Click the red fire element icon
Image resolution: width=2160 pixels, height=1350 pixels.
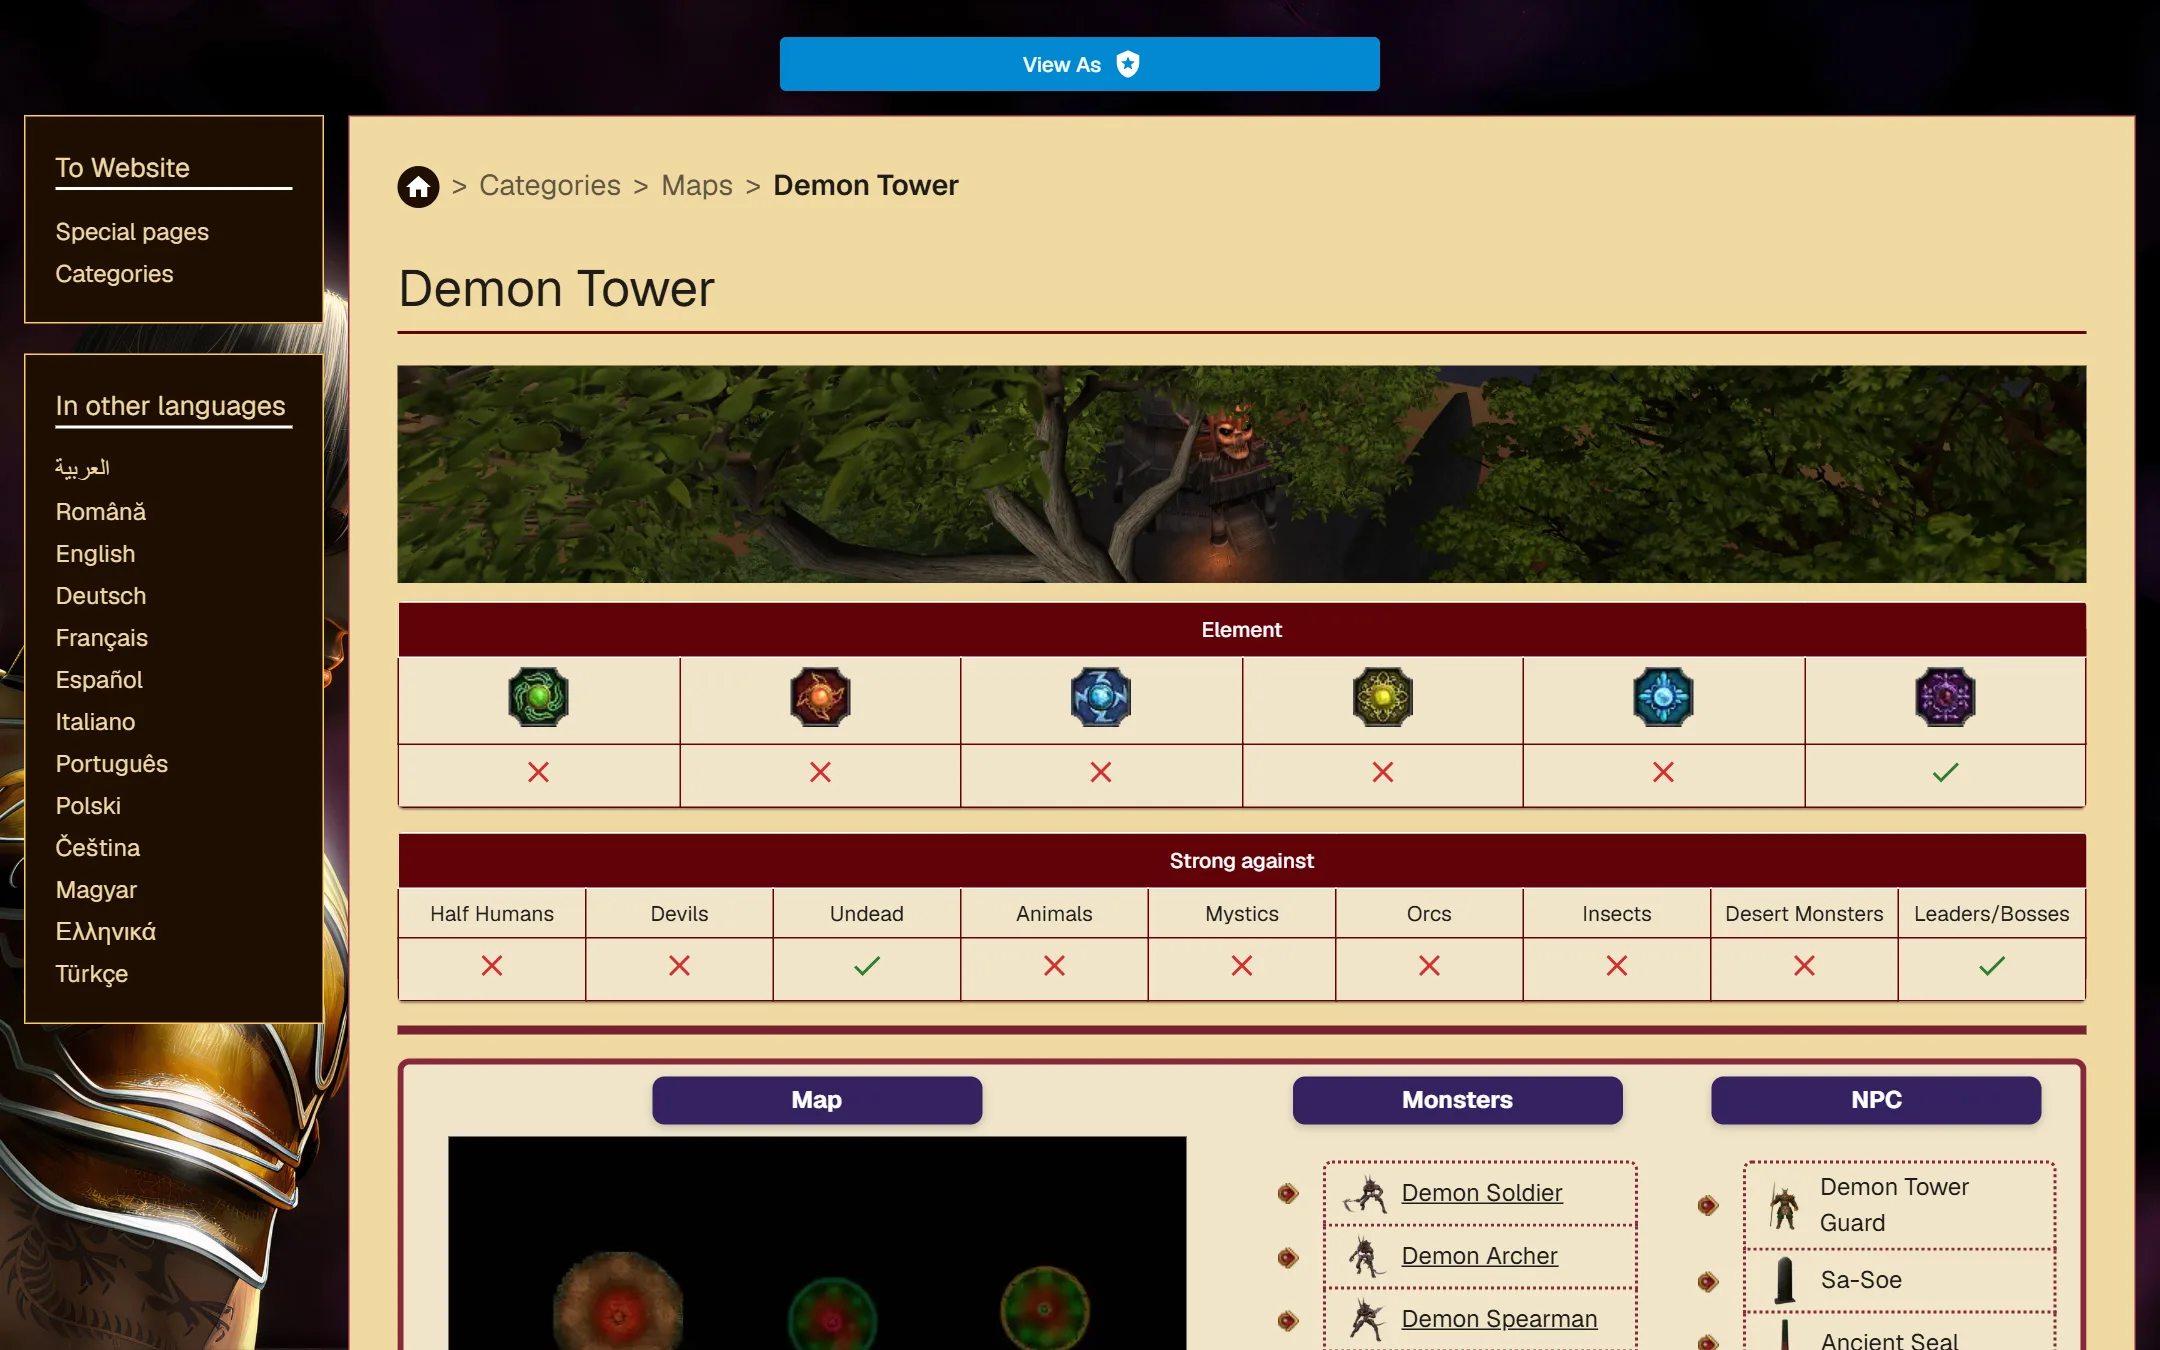(x=820, y=697)
